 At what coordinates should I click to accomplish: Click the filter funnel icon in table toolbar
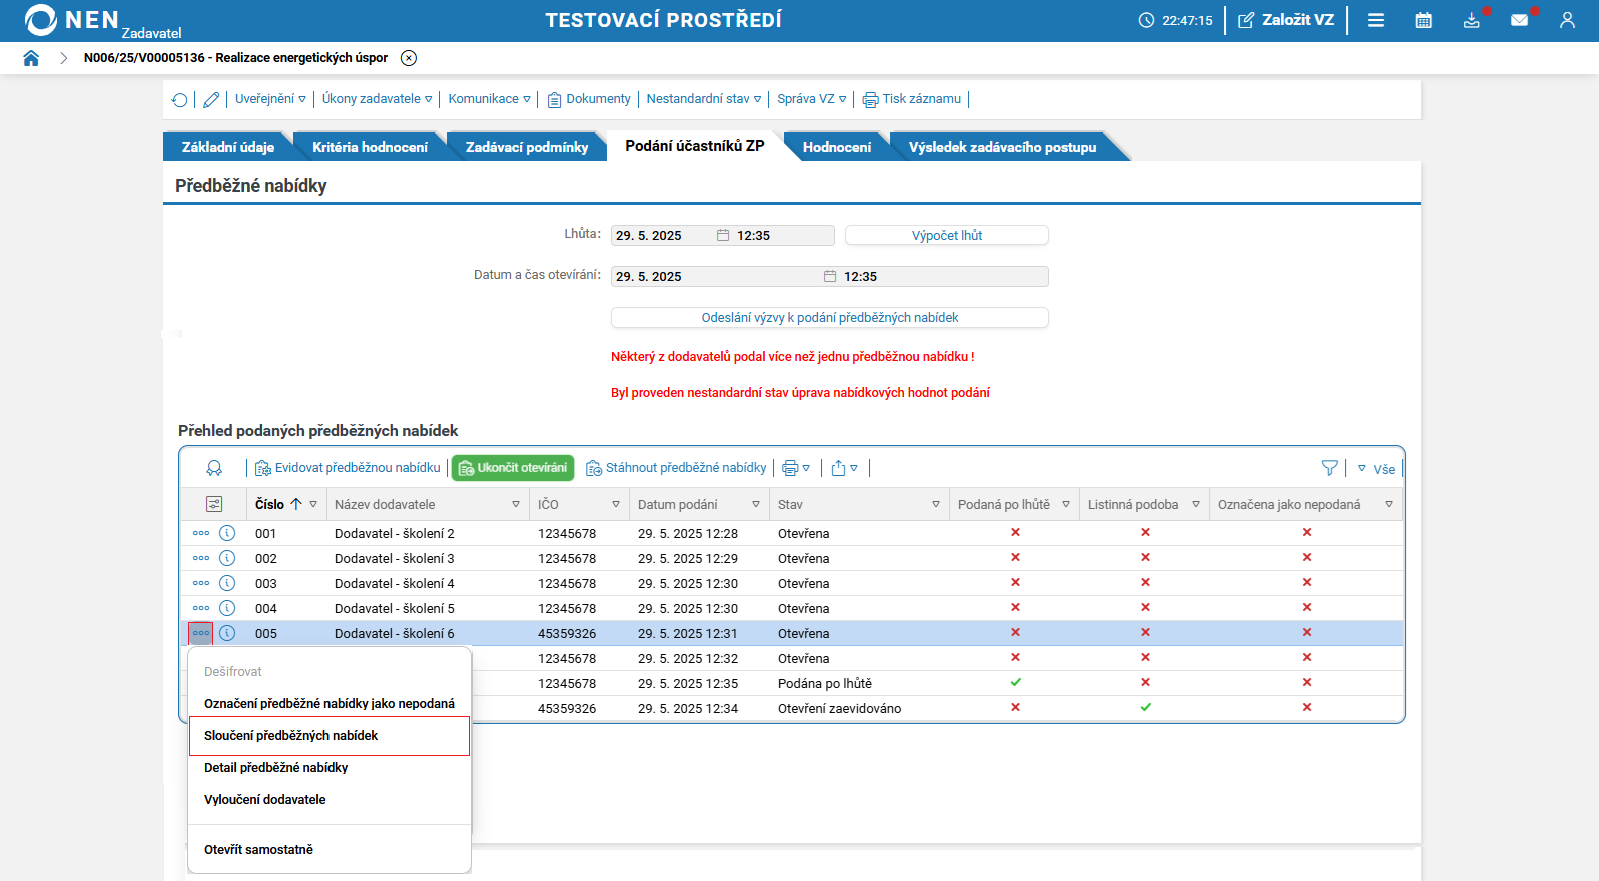click(1329, 468)
